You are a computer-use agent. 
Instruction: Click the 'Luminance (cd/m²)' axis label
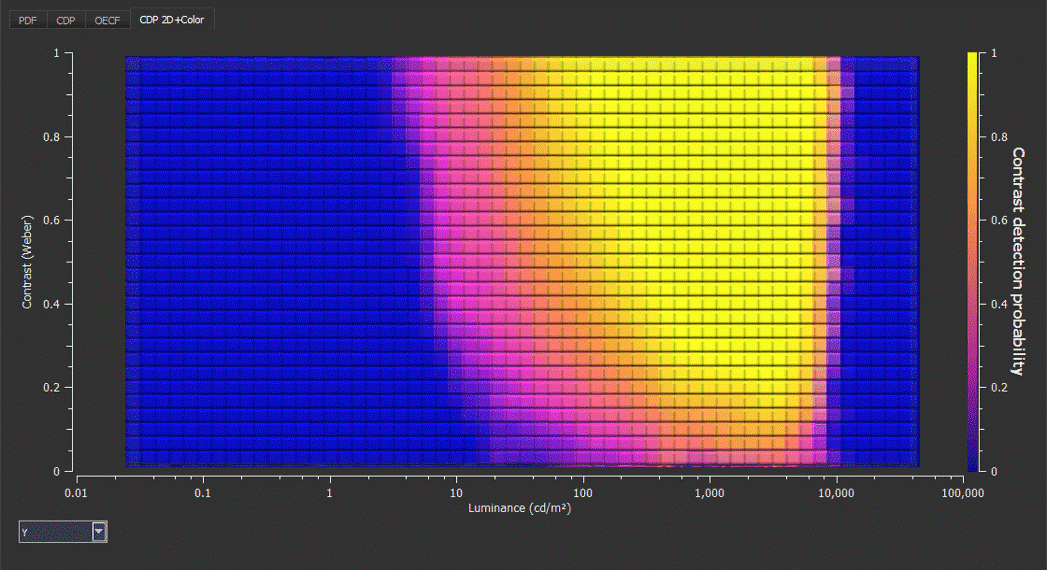click(519, 508)
